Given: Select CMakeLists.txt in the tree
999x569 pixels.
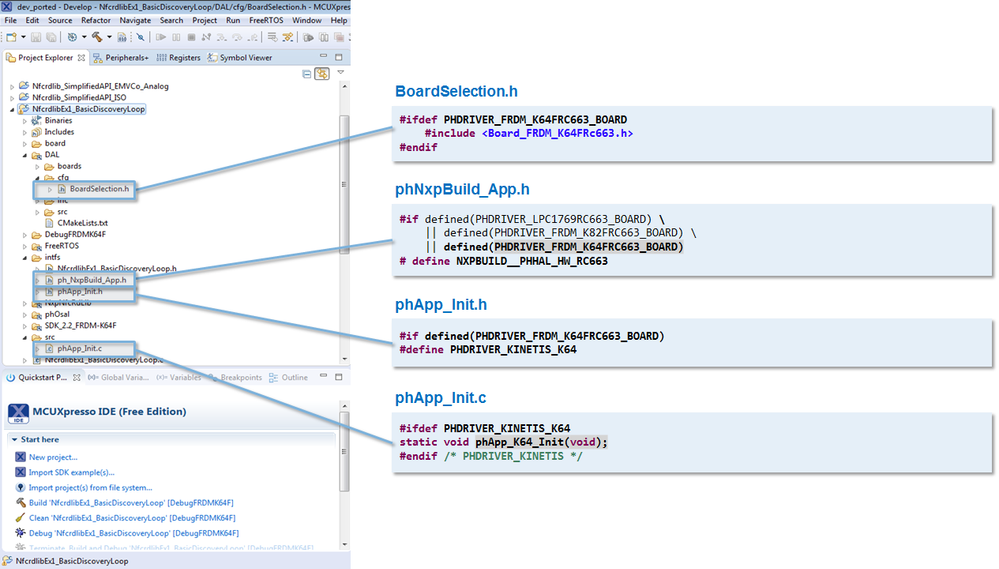Looking at the screenshot, I should [82, 224].
